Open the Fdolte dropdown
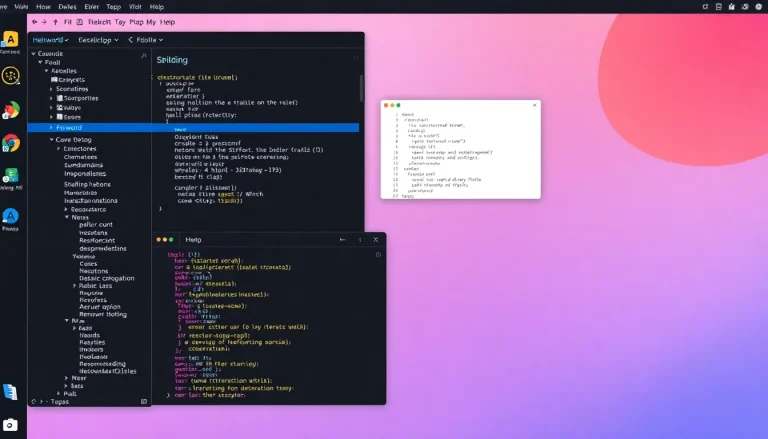The width and height of the screenshot is (768, 439). [145, 40]
